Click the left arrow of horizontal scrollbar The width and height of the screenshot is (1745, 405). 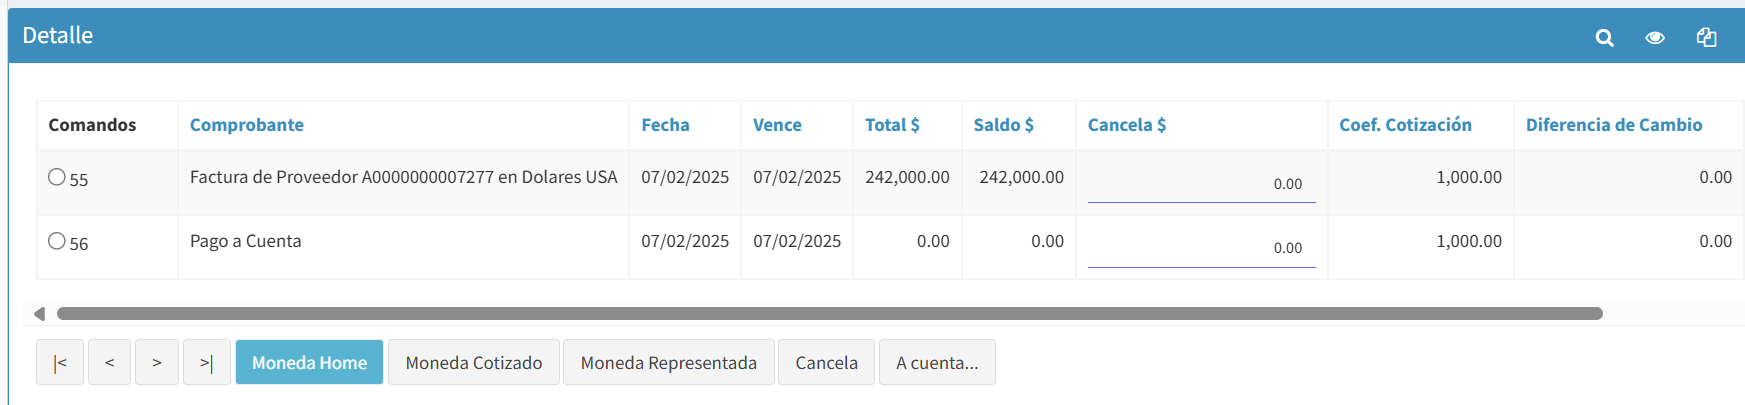click(39, 314)
